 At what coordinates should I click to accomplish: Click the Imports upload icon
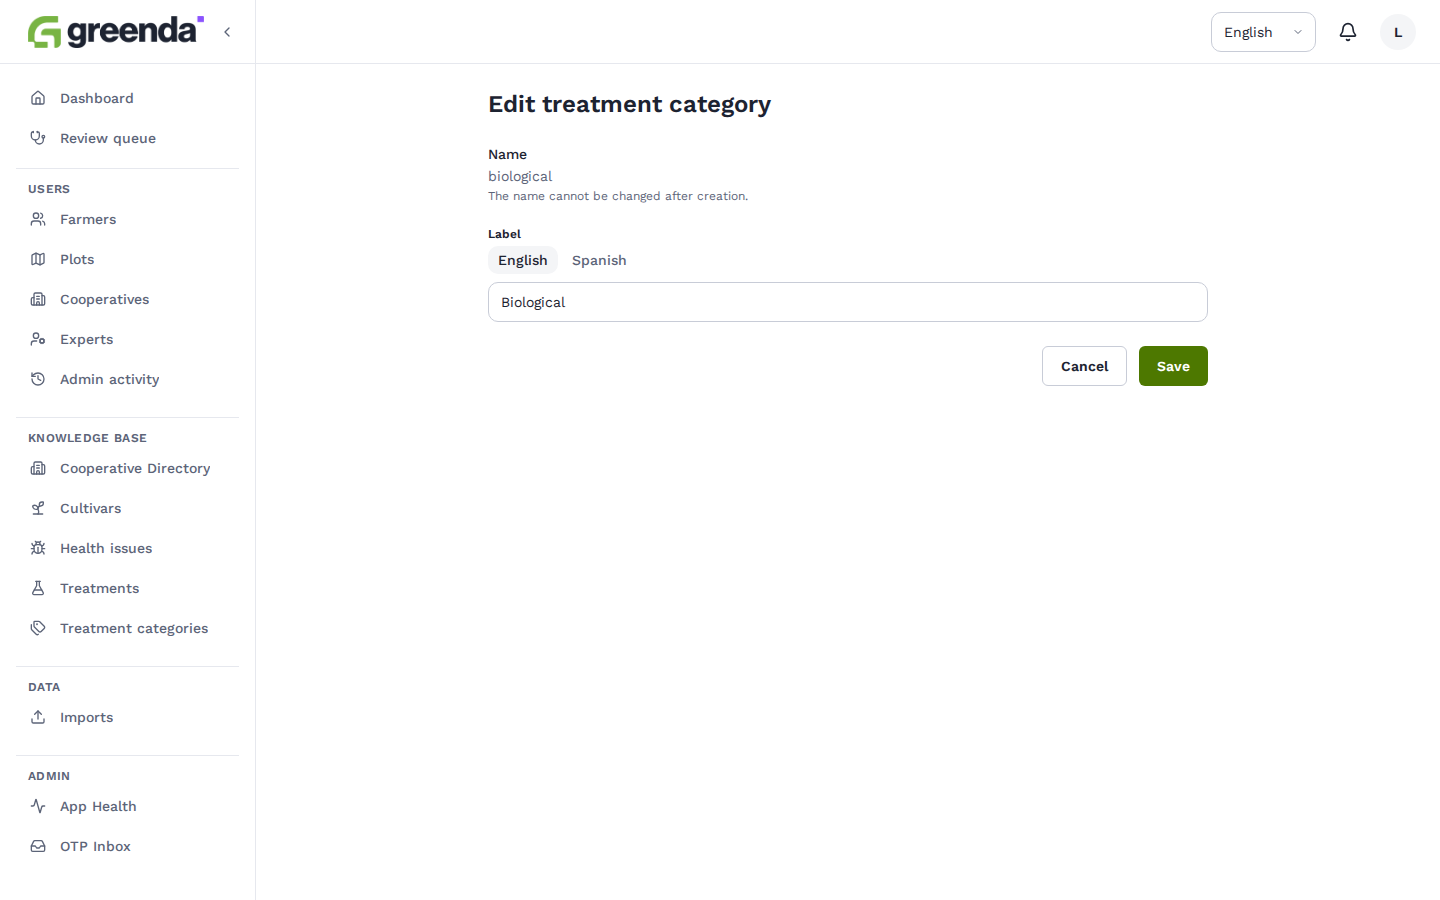(38, 717)
